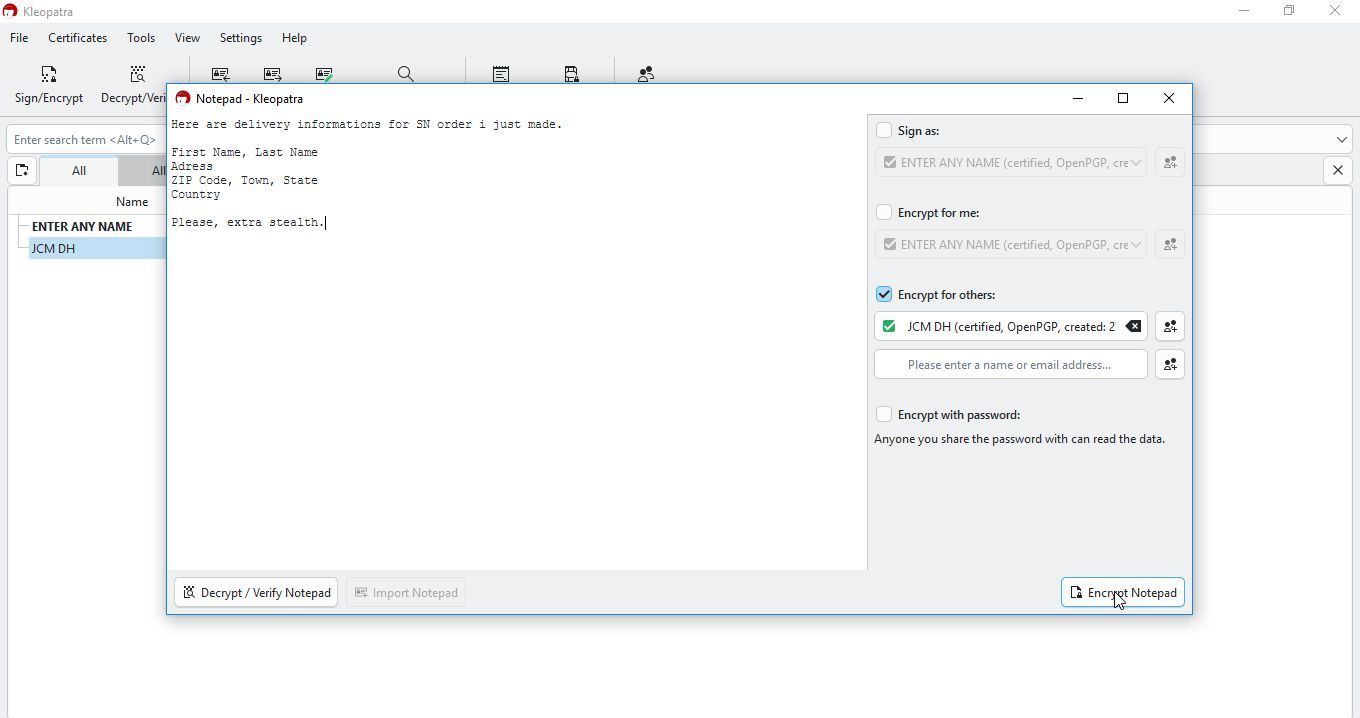Click the Certify toolbar icon with green pen
Viewport: 1360px width, 718px height.
point(325,74)
